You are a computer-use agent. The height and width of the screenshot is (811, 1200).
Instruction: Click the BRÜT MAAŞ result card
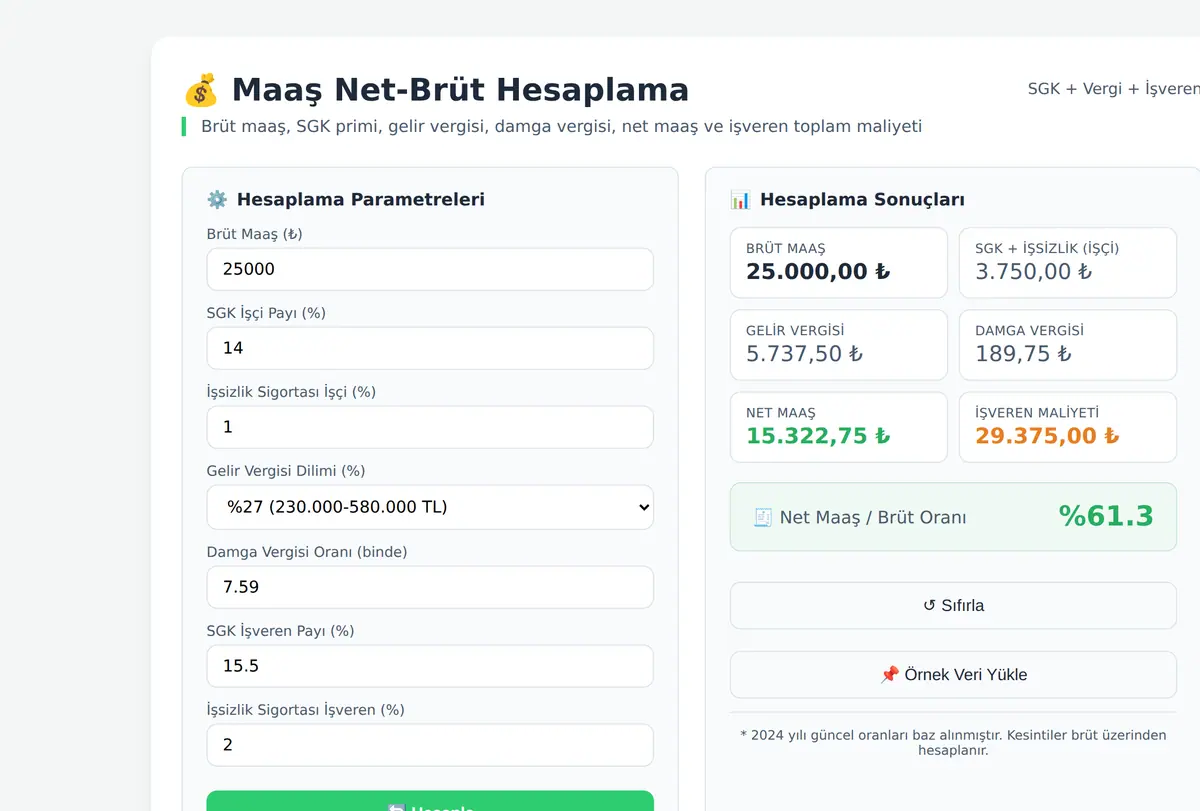point(839,263)
